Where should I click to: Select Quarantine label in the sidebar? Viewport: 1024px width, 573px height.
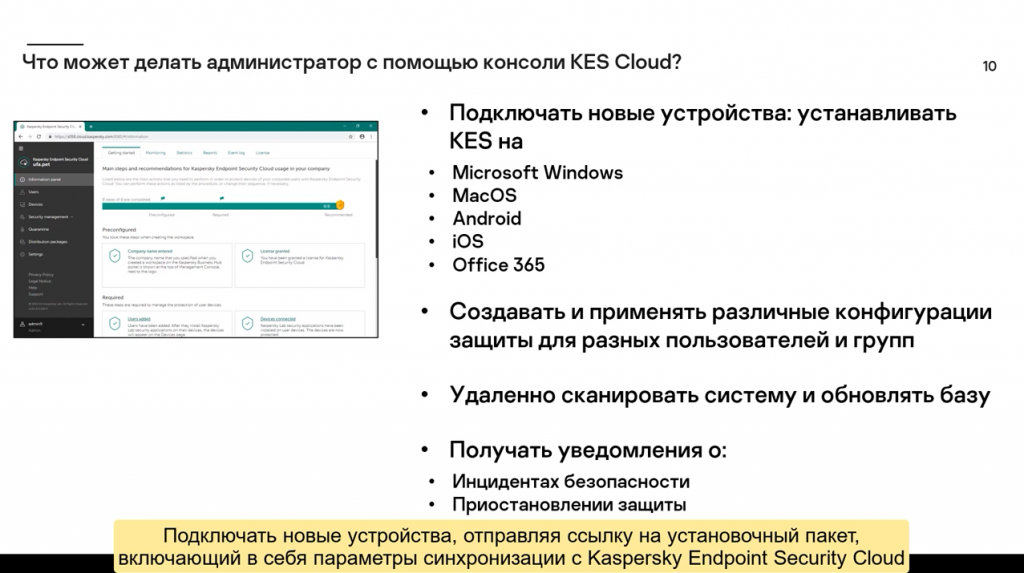(39, 229)
